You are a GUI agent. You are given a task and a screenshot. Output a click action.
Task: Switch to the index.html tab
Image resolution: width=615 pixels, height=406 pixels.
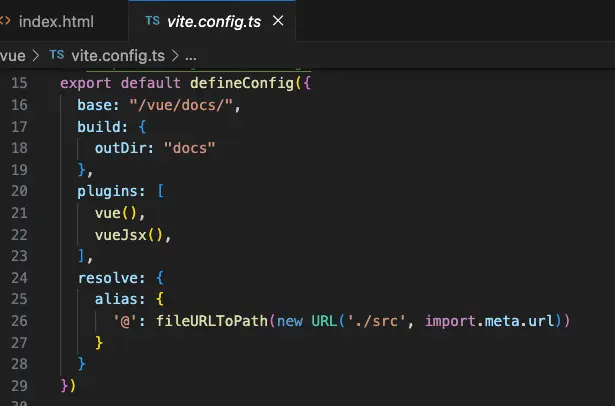[58, 20]
